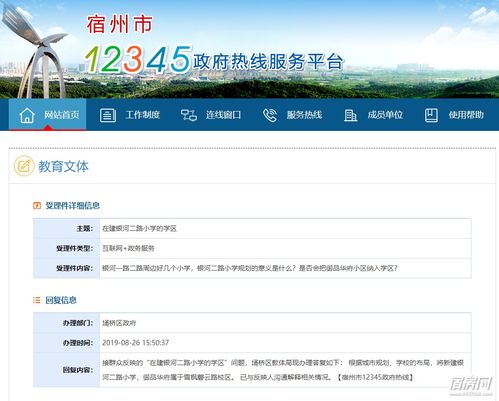Click the subject text 在建银河二路小学的学区
Image resolution: width=499 pixels, height=401 pixels.
(x=139, y=228)
